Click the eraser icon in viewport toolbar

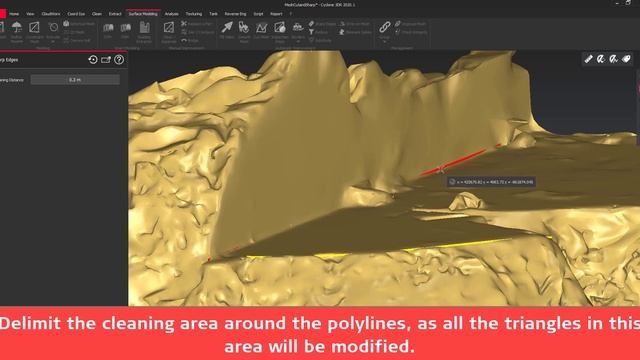click(x=626, y=59)
